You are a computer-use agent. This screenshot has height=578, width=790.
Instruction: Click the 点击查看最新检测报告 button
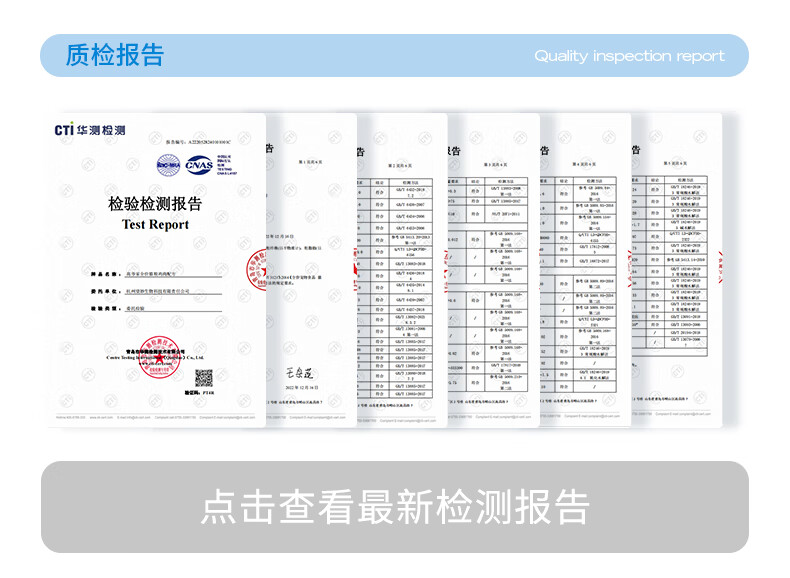click(x=394, y=506)
